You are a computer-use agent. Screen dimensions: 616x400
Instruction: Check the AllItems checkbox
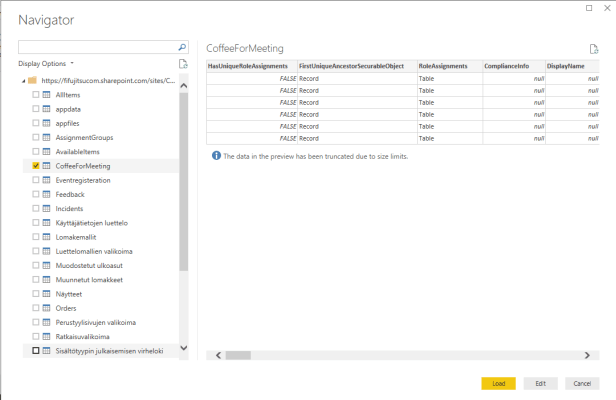36,95
